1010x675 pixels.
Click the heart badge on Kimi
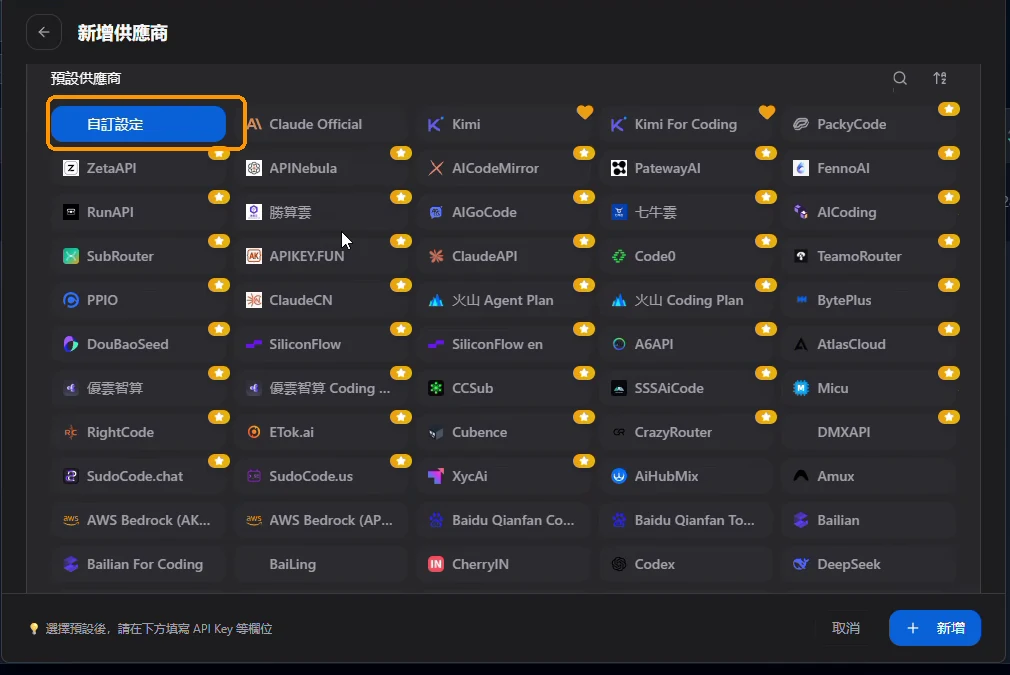tap(585, 111)
